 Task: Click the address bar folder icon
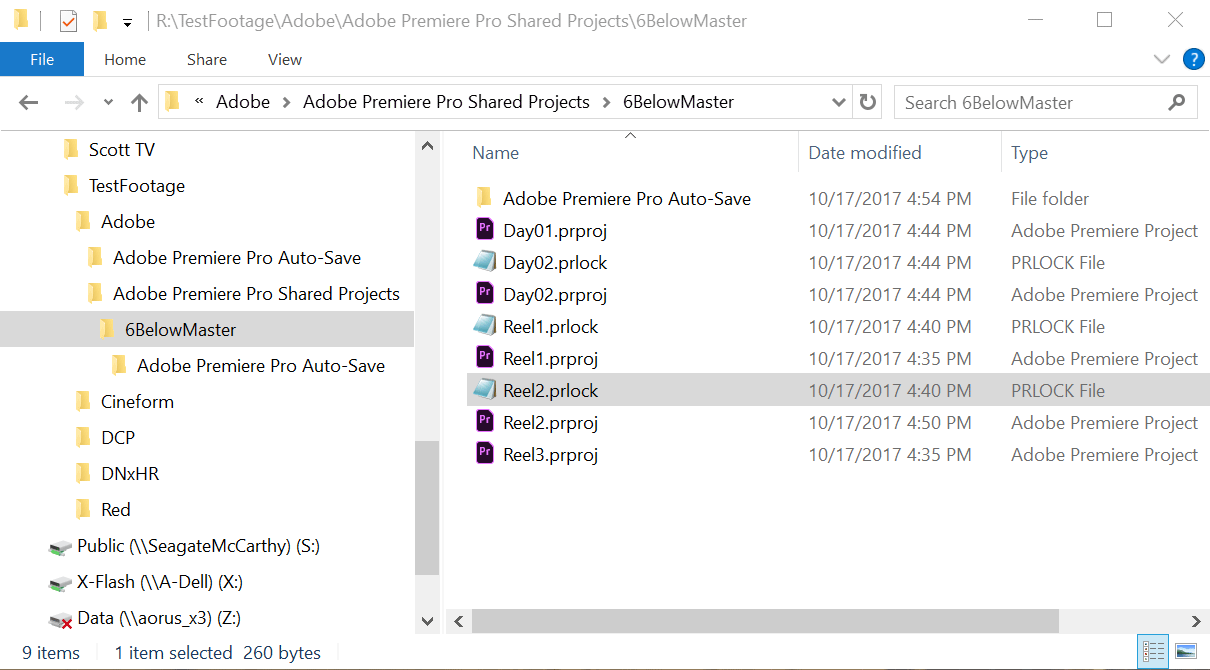click(x=172, y=102)
